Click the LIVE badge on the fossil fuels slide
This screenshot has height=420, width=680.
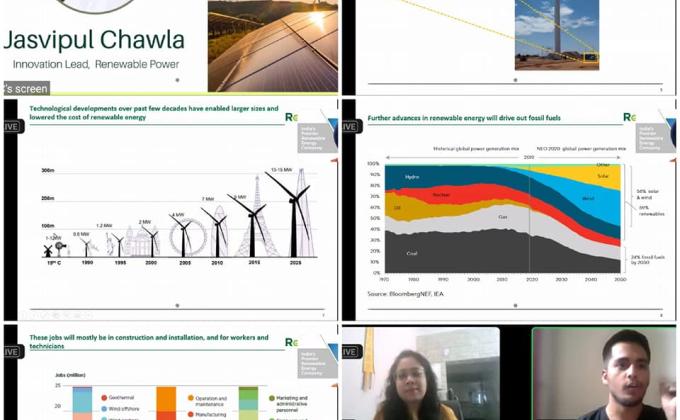(350, 126)
